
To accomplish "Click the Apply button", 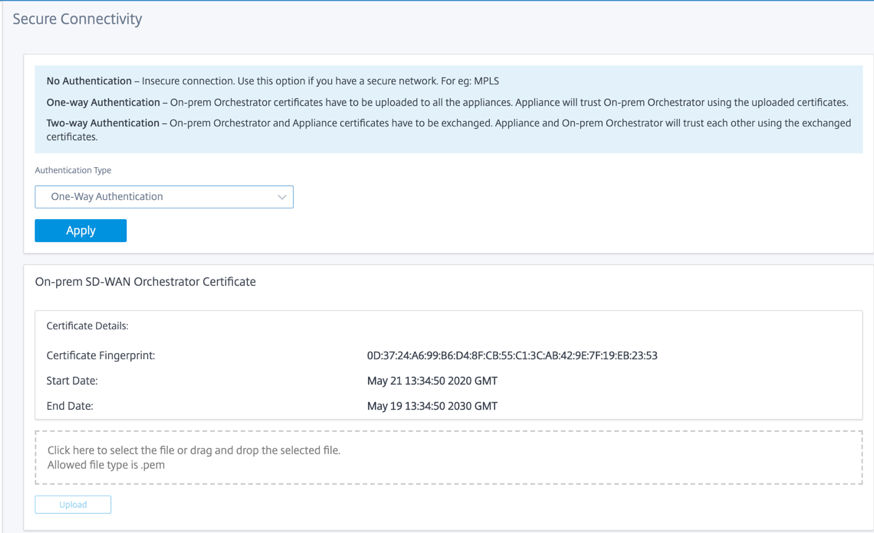I will (x=81, y=230).
